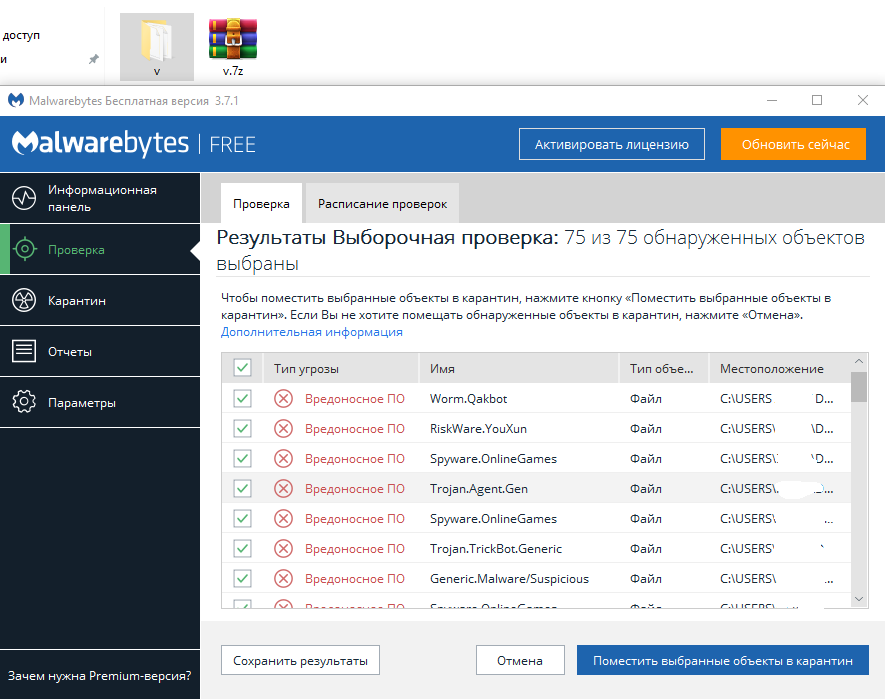Sort by Имя column header
This screenshot has width=885, height=699.
pyautogui.click(x=519, y=368)
